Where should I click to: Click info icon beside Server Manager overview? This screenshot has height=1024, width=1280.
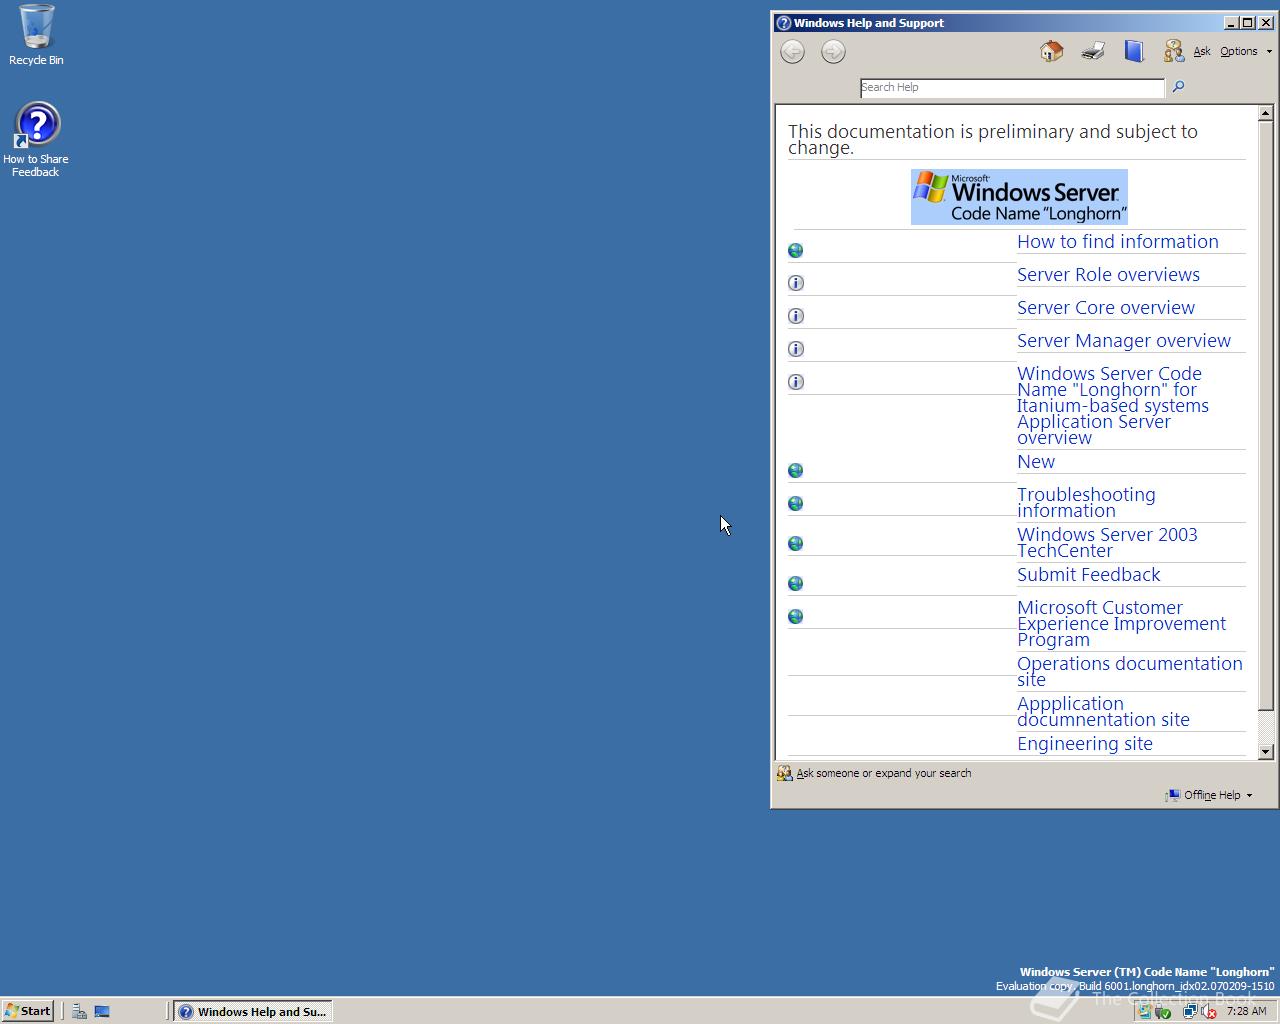(x=796, y=349)
